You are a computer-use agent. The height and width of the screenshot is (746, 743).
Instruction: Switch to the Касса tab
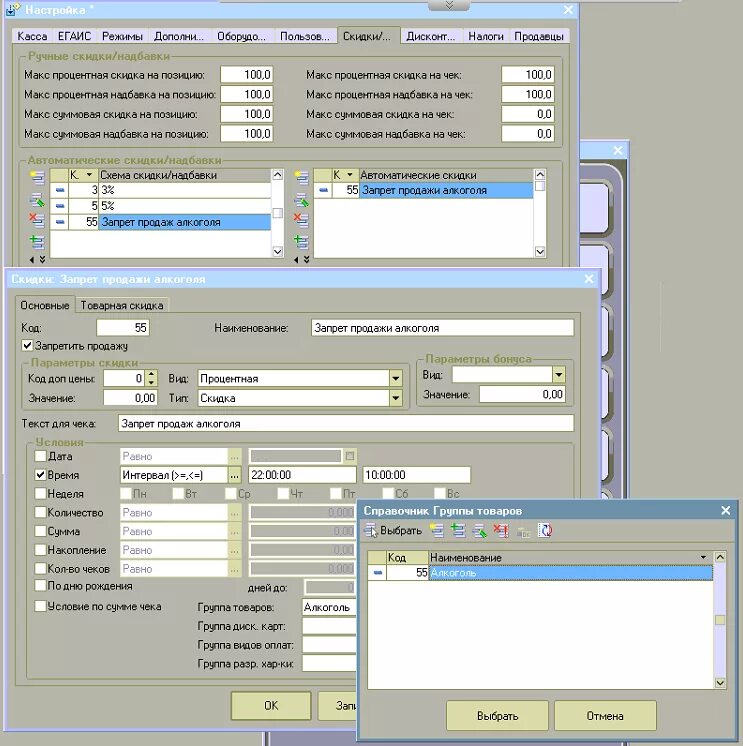tap(32, 36)
